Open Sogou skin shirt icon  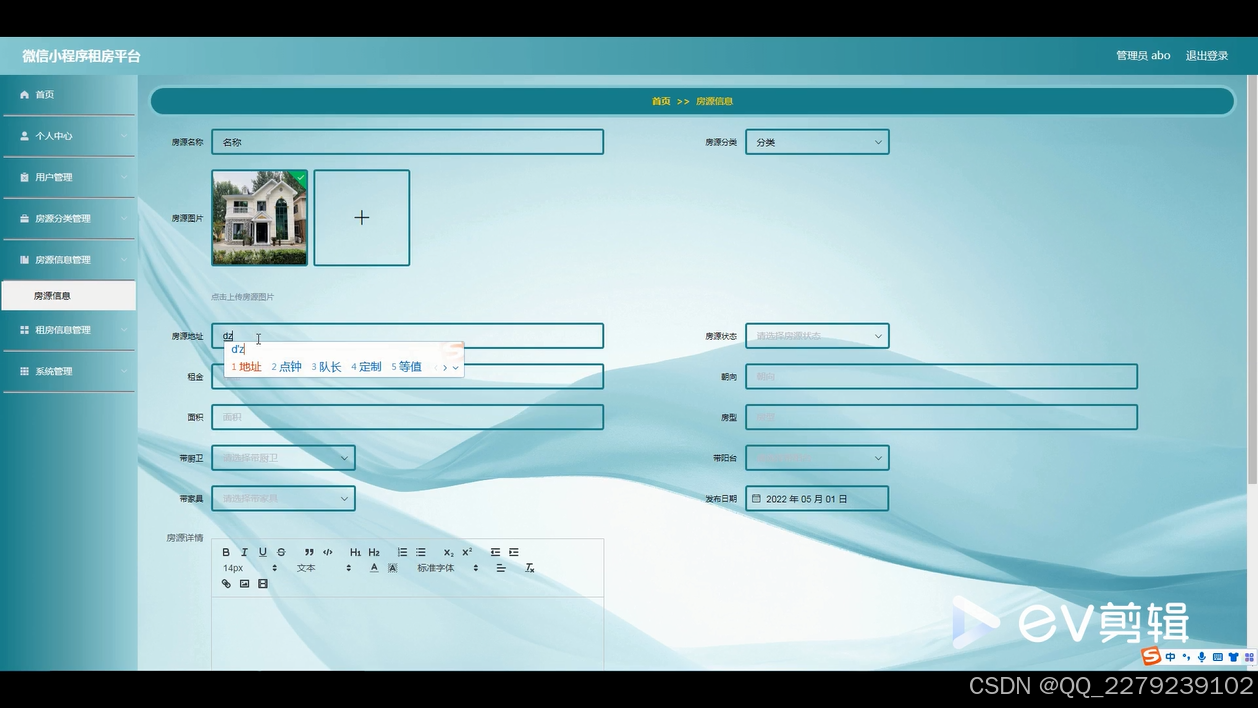pos(1233,657)
